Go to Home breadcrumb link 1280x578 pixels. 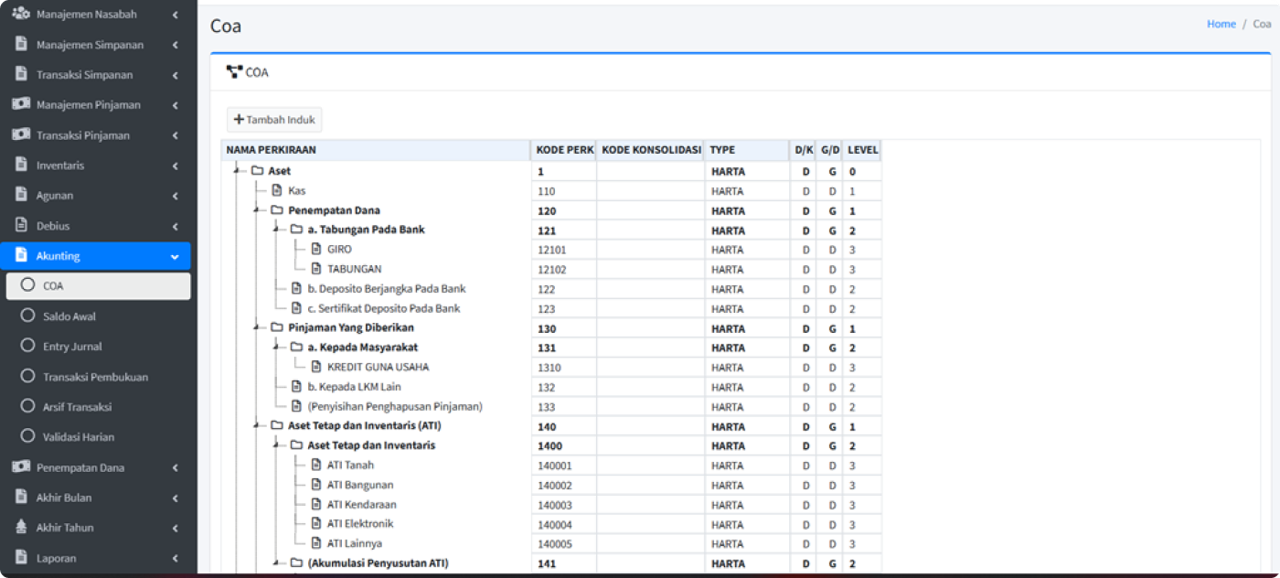point(1221,24)
